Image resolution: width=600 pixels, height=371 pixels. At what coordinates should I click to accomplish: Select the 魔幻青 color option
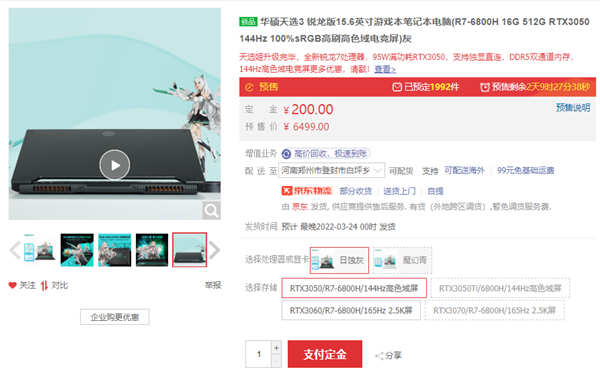[x=403, y=260]
